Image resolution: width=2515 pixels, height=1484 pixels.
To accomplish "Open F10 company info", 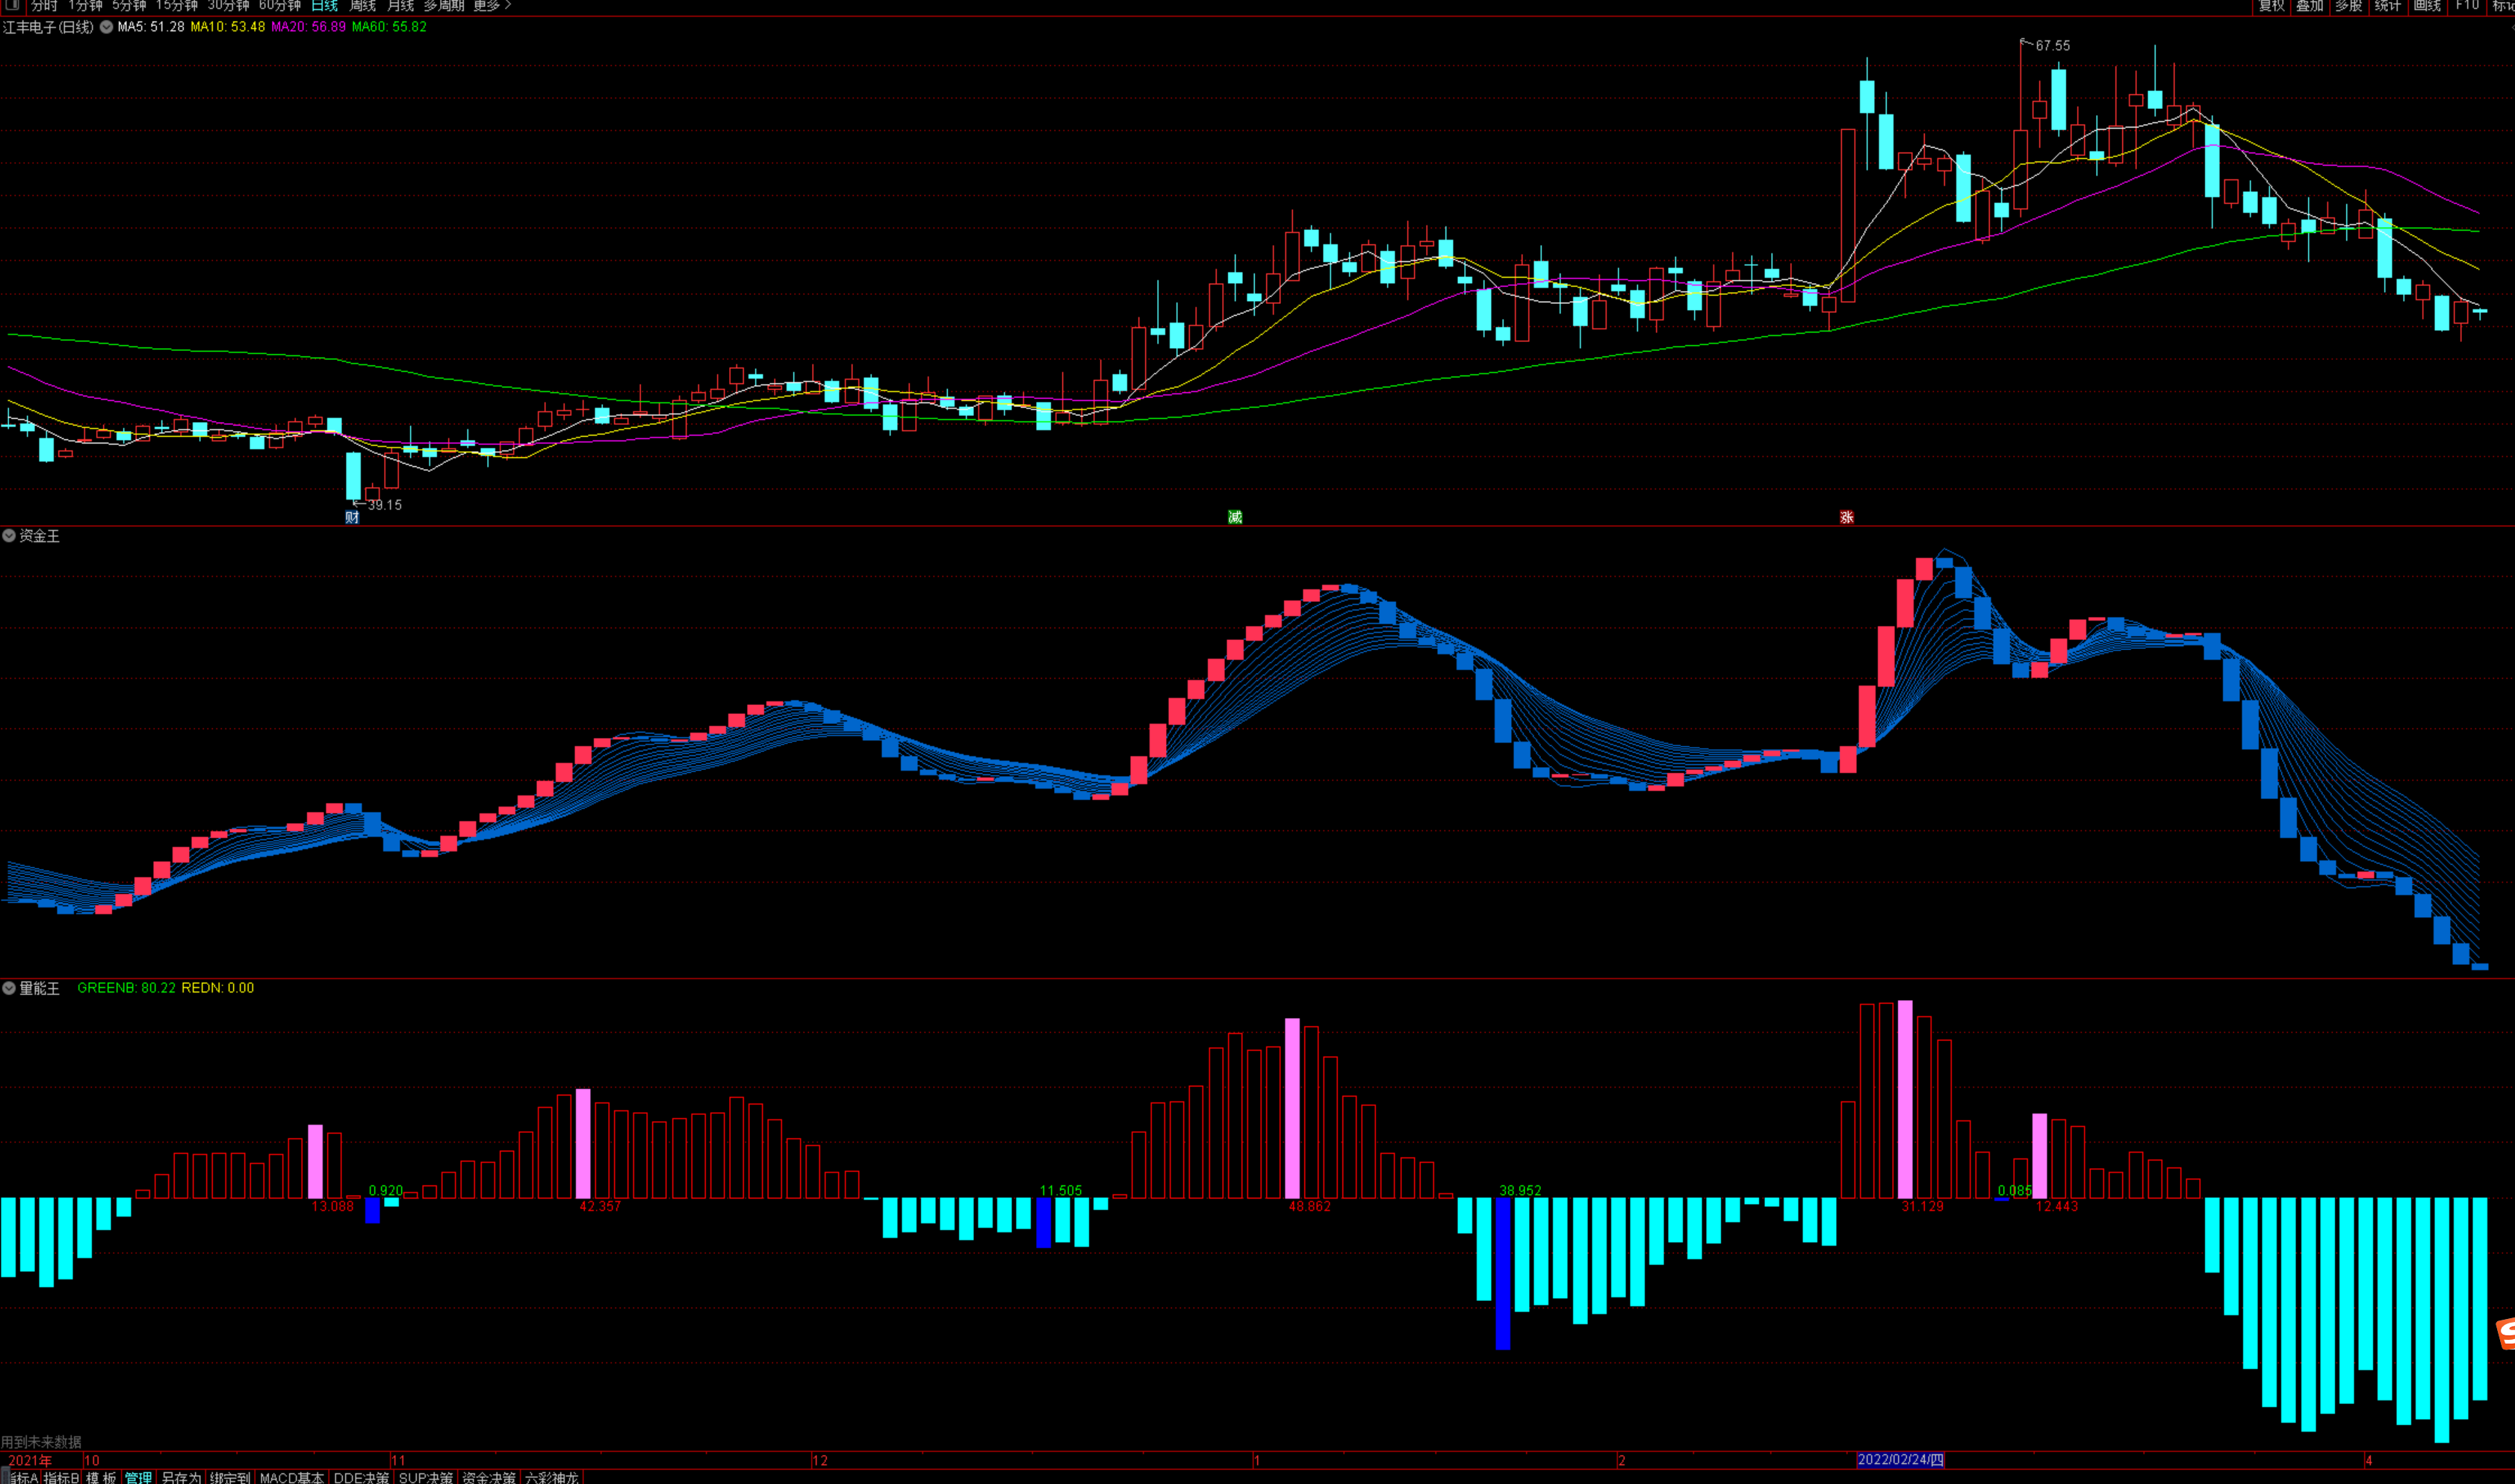I will [x=2467, y=5].
